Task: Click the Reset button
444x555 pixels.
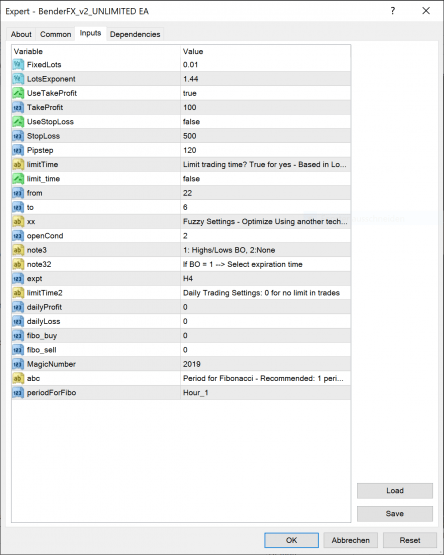Action: (x=410, y=540)
